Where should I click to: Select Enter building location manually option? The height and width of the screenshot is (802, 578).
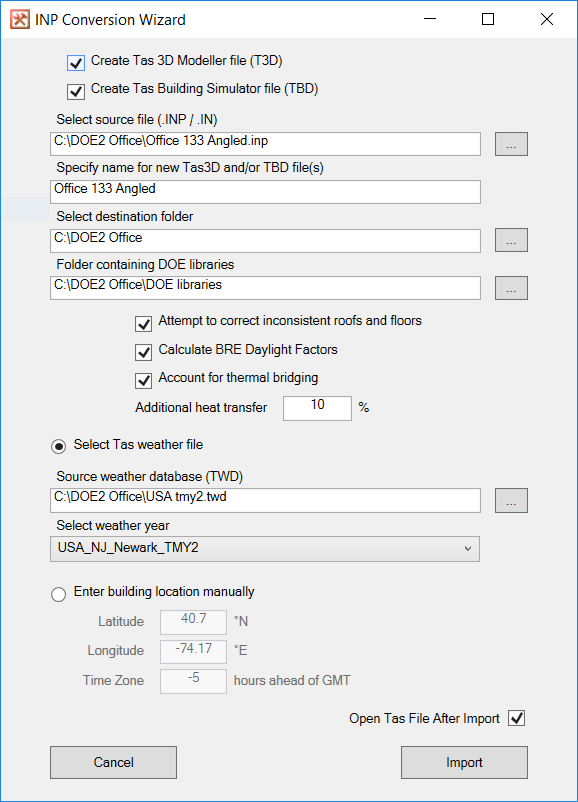tap(59, 594)
